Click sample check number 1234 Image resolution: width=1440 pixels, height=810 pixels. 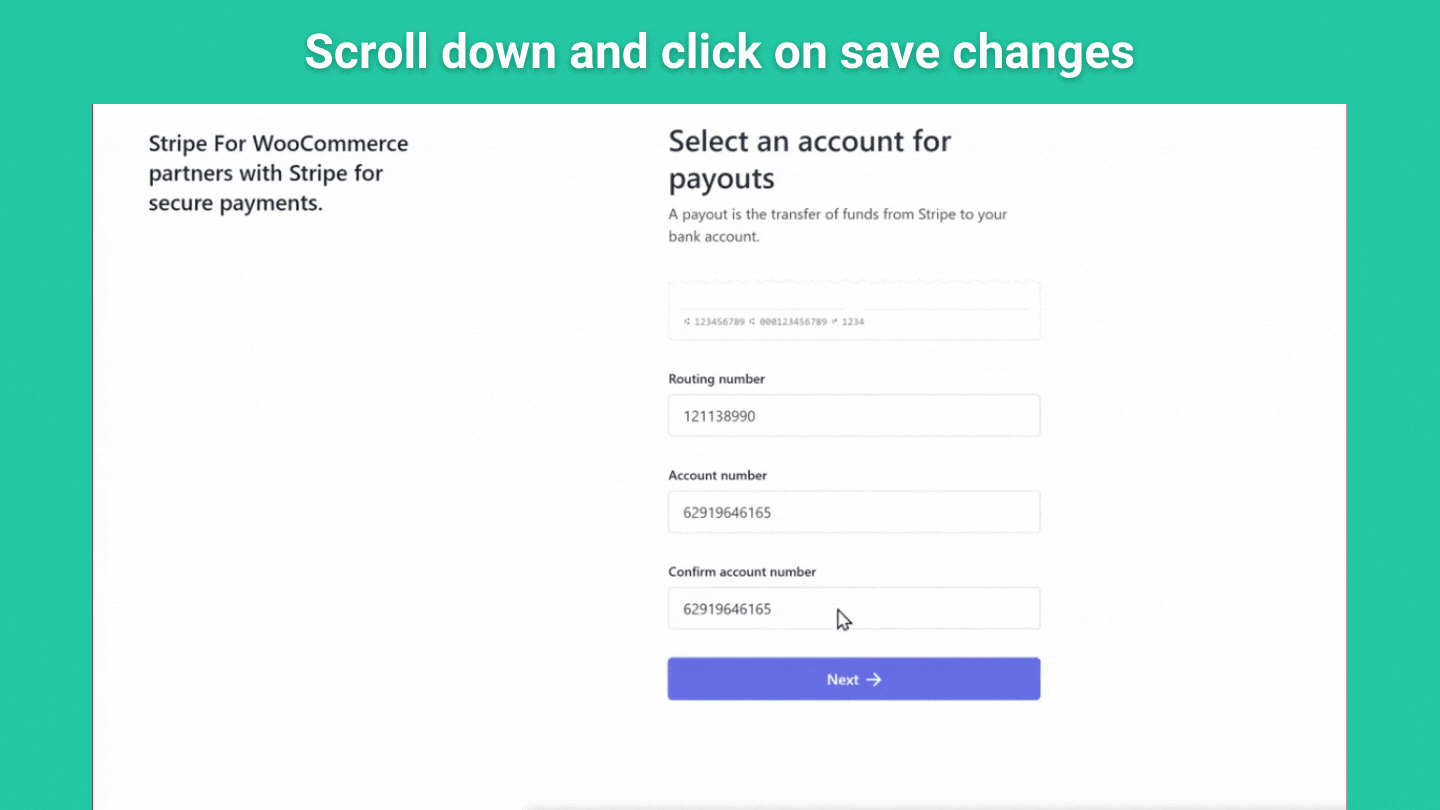pyautogui.click(x=853, y=322)
